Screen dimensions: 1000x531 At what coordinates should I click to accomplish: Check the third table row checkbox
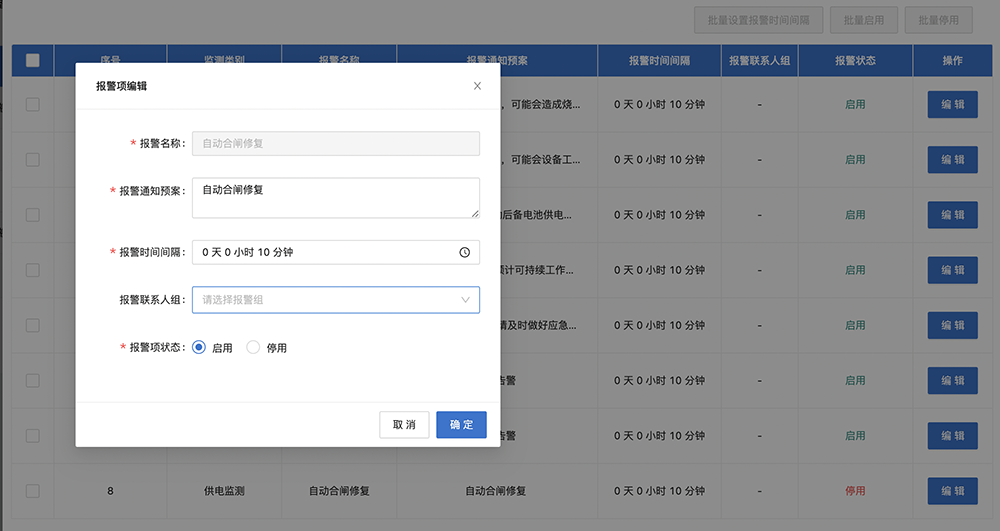coord(33,215)
